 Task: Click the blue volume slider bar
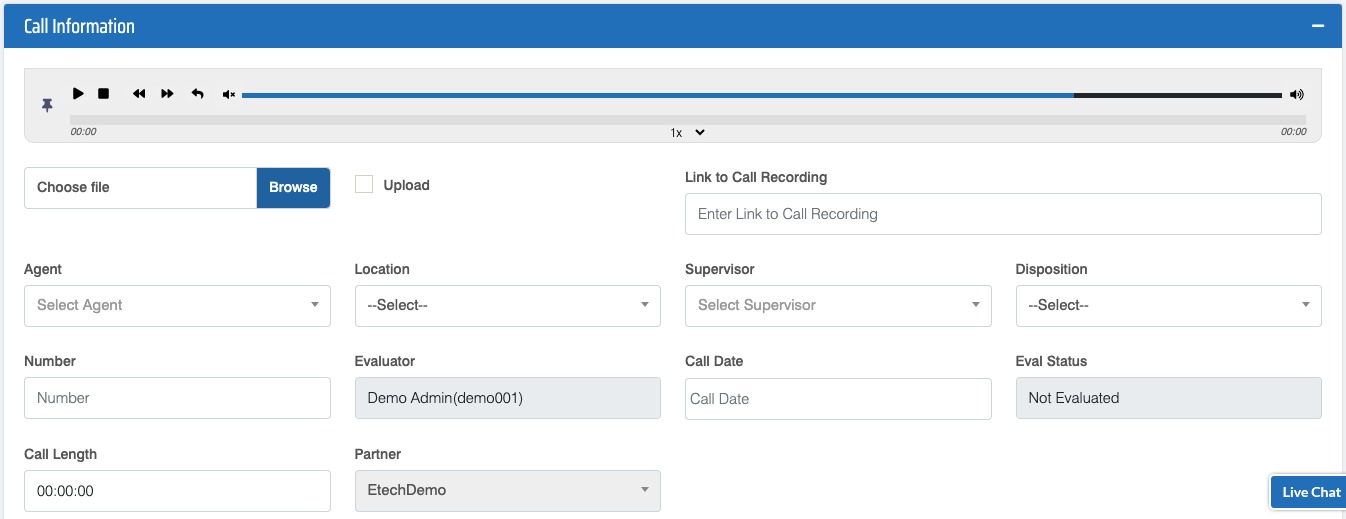pyautogui.click(x=657, y=95)
